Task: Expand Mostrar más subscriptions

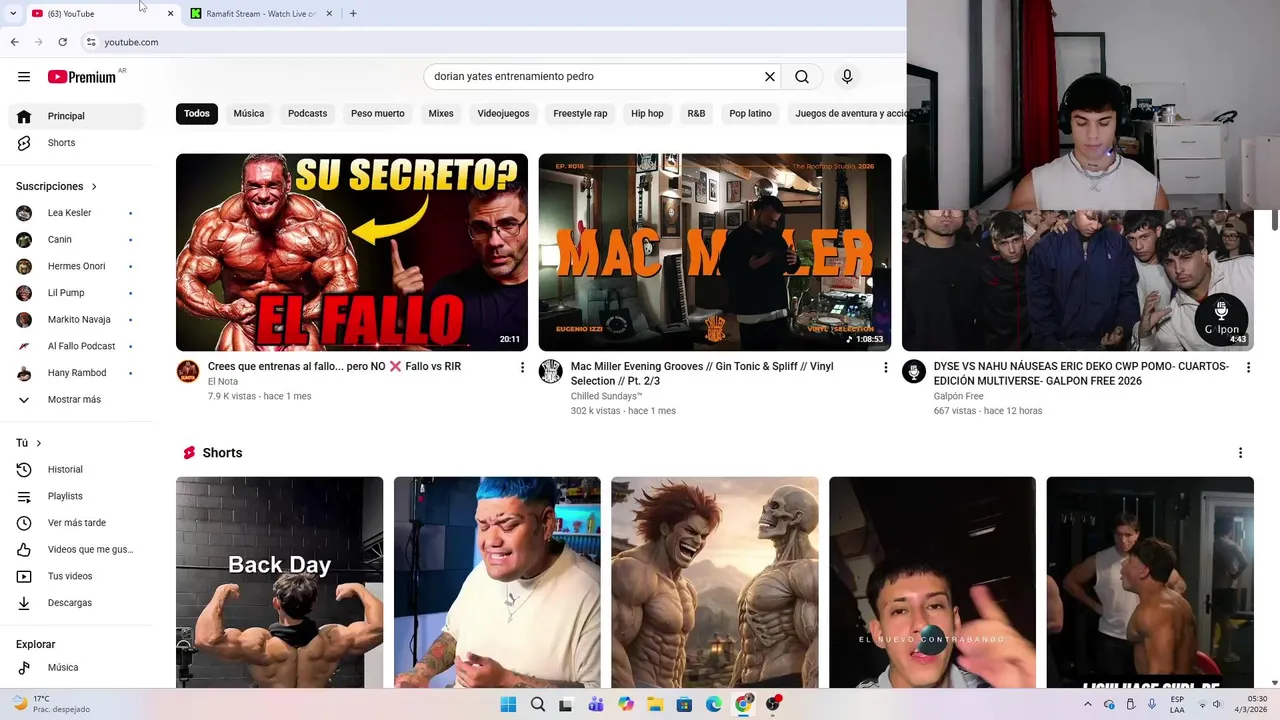Action: point(76,400)
